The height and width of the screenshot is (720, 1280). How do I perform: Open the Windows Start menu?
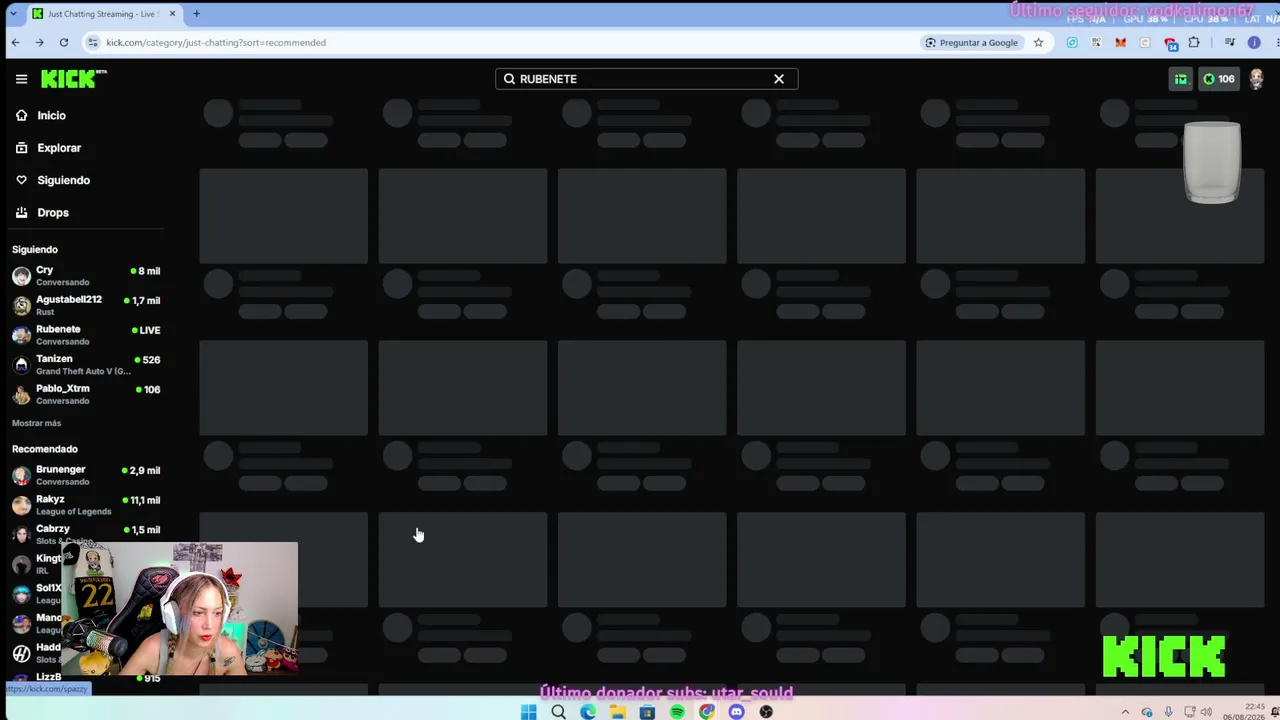[528, 712]
